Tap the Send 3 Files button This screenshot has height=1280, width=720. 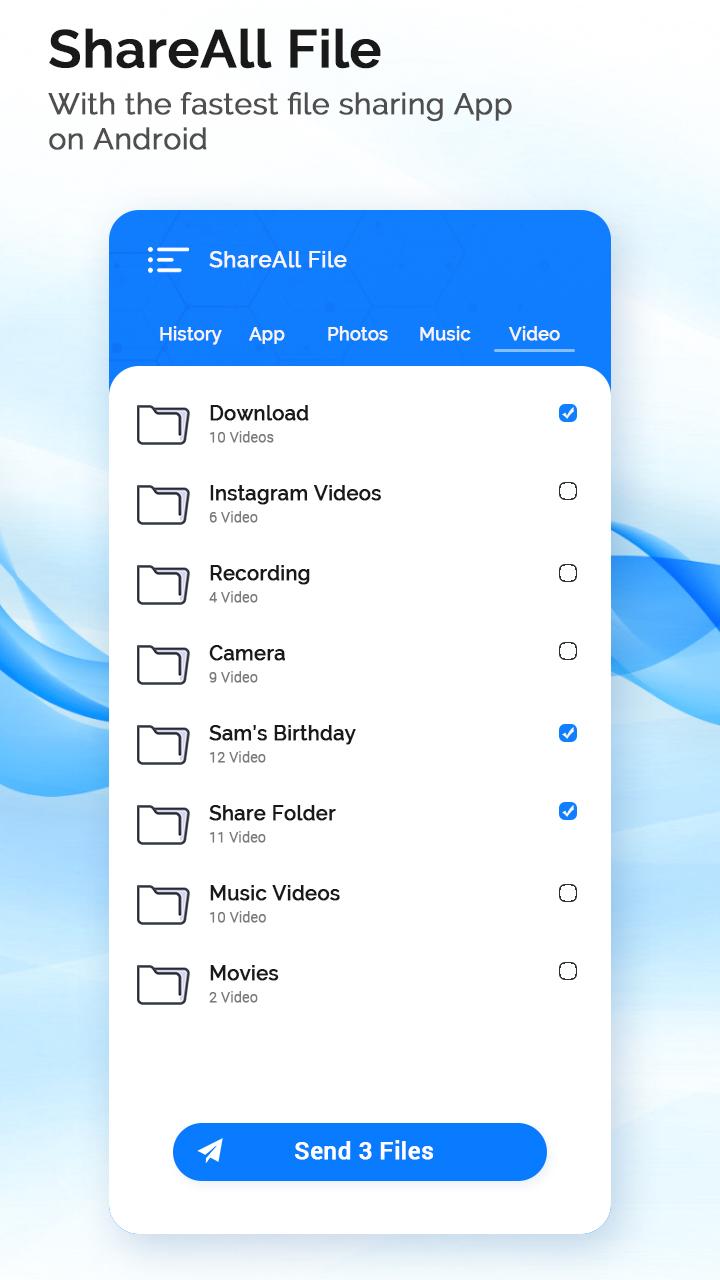coord(360,1152)
